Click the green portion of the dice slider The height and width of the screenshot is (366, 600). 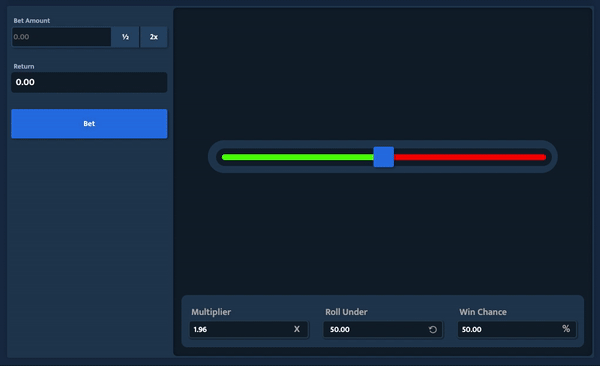click(298, 157)
